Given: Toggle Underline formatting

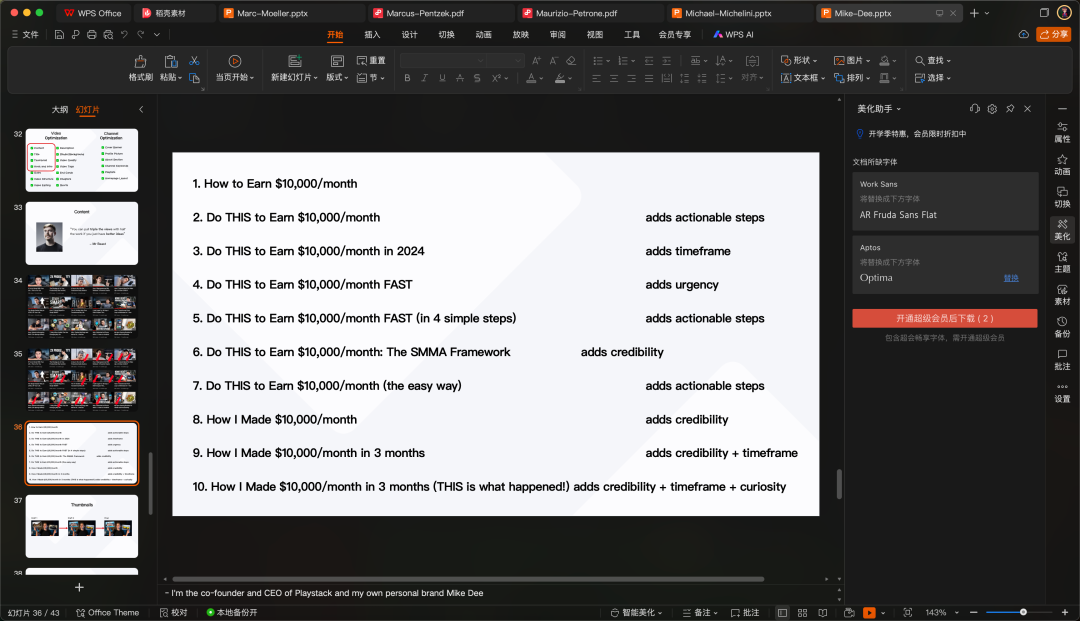Looking at the screenshot, I should (442, 78).
